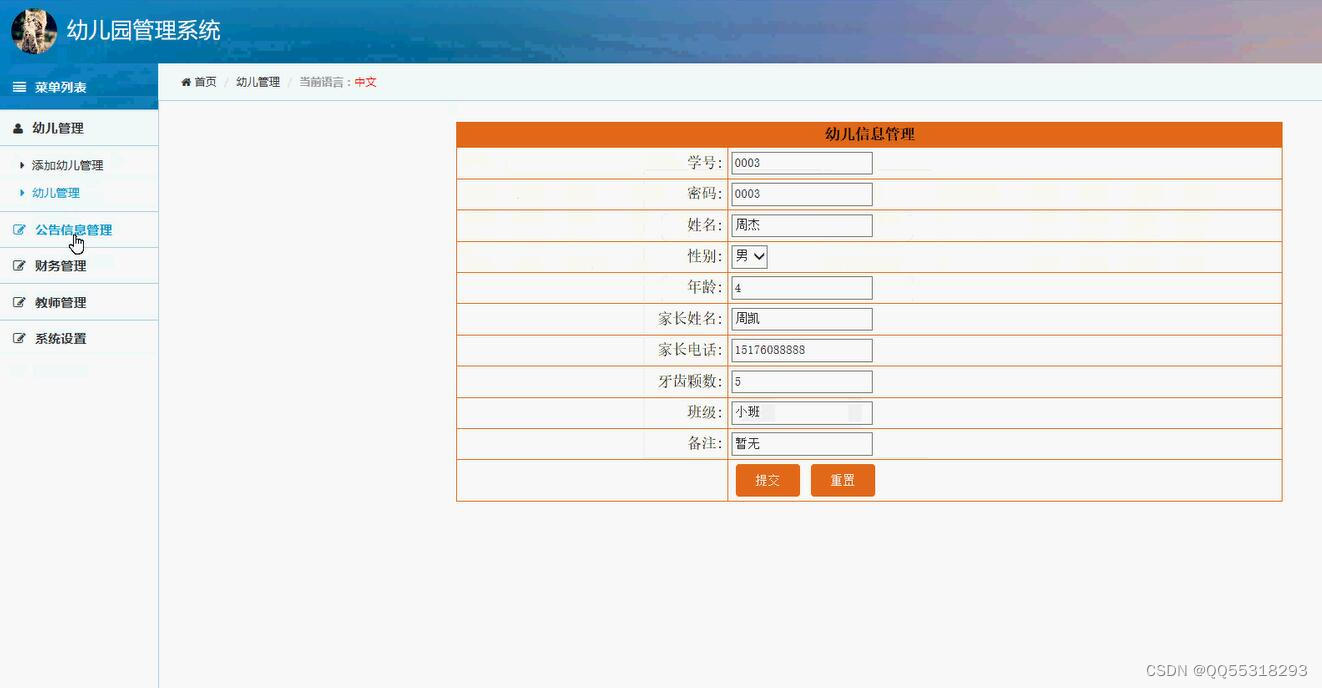Click the 牙齿颗数: label
The height and width of the screenshot is (688, 1322).
pos(690,381)
